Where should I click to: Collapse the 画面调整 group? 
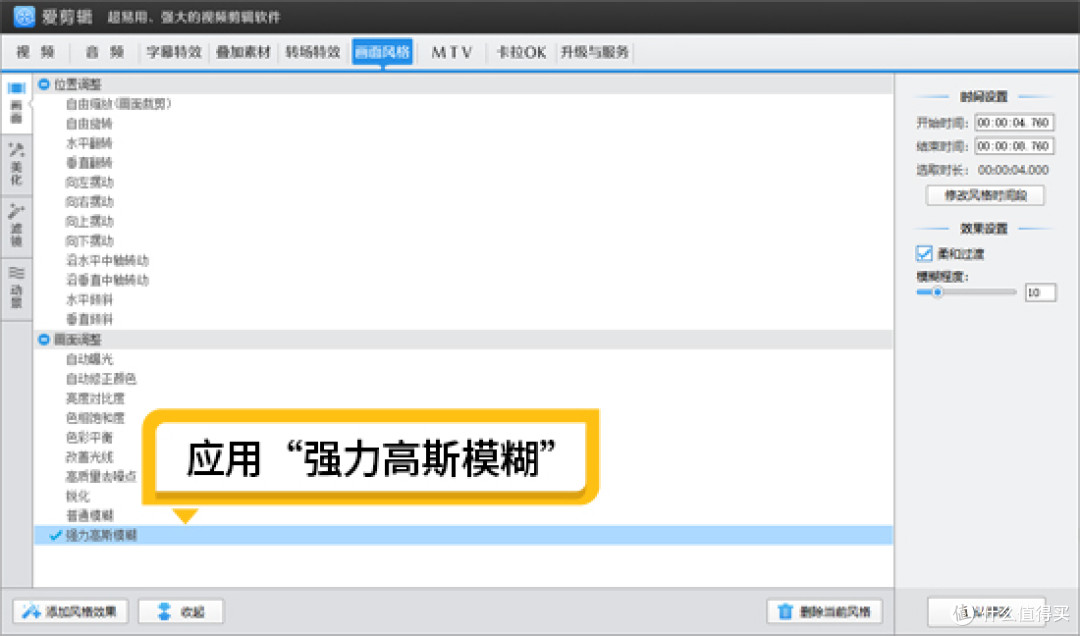click(44, 339)
